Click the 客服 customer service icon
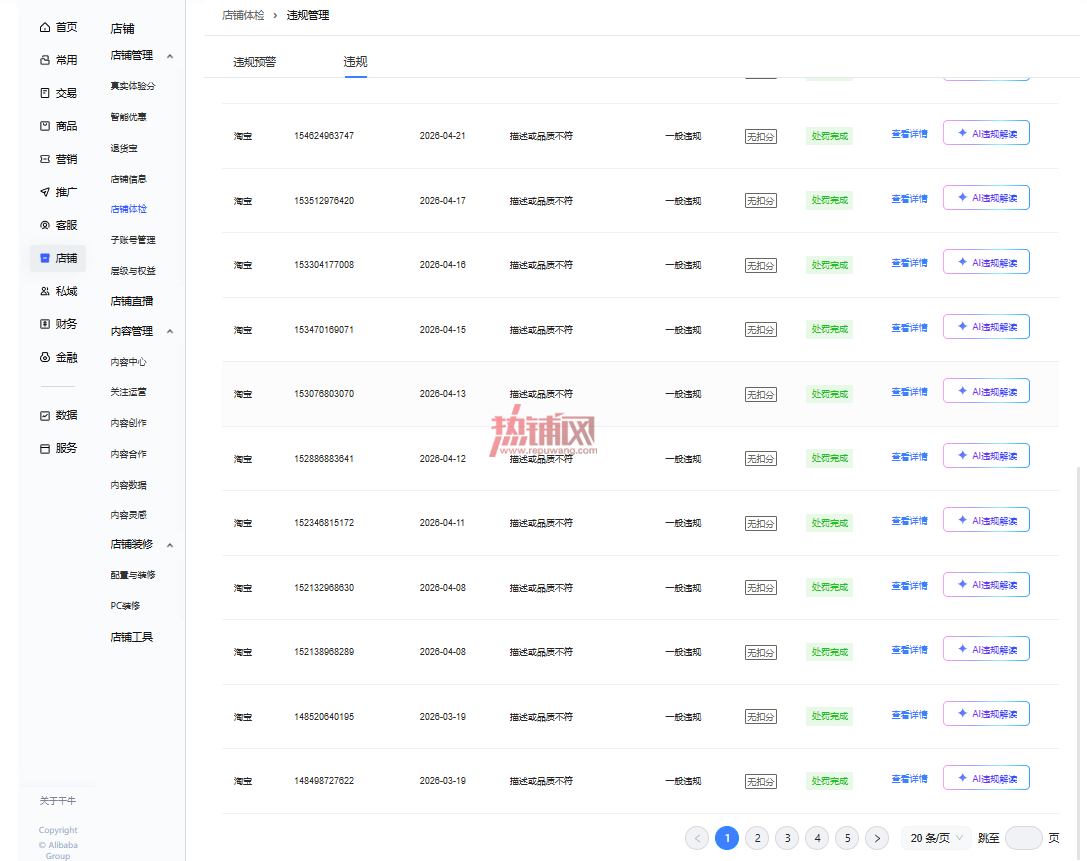 (x=45, y=225)
